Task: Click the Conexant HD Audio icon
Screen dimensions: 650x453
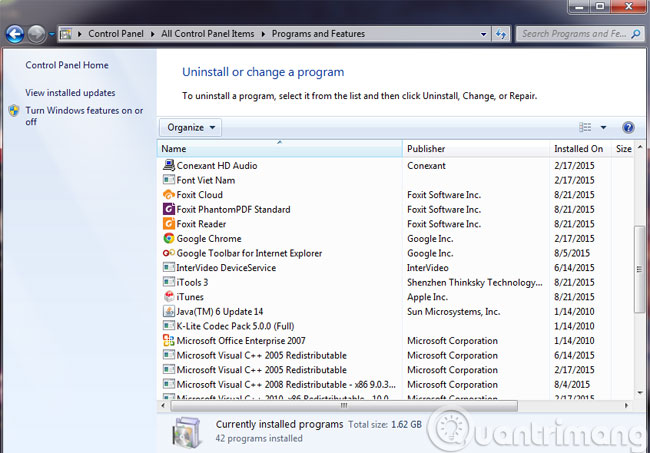Action: click(x=169, y=165)
